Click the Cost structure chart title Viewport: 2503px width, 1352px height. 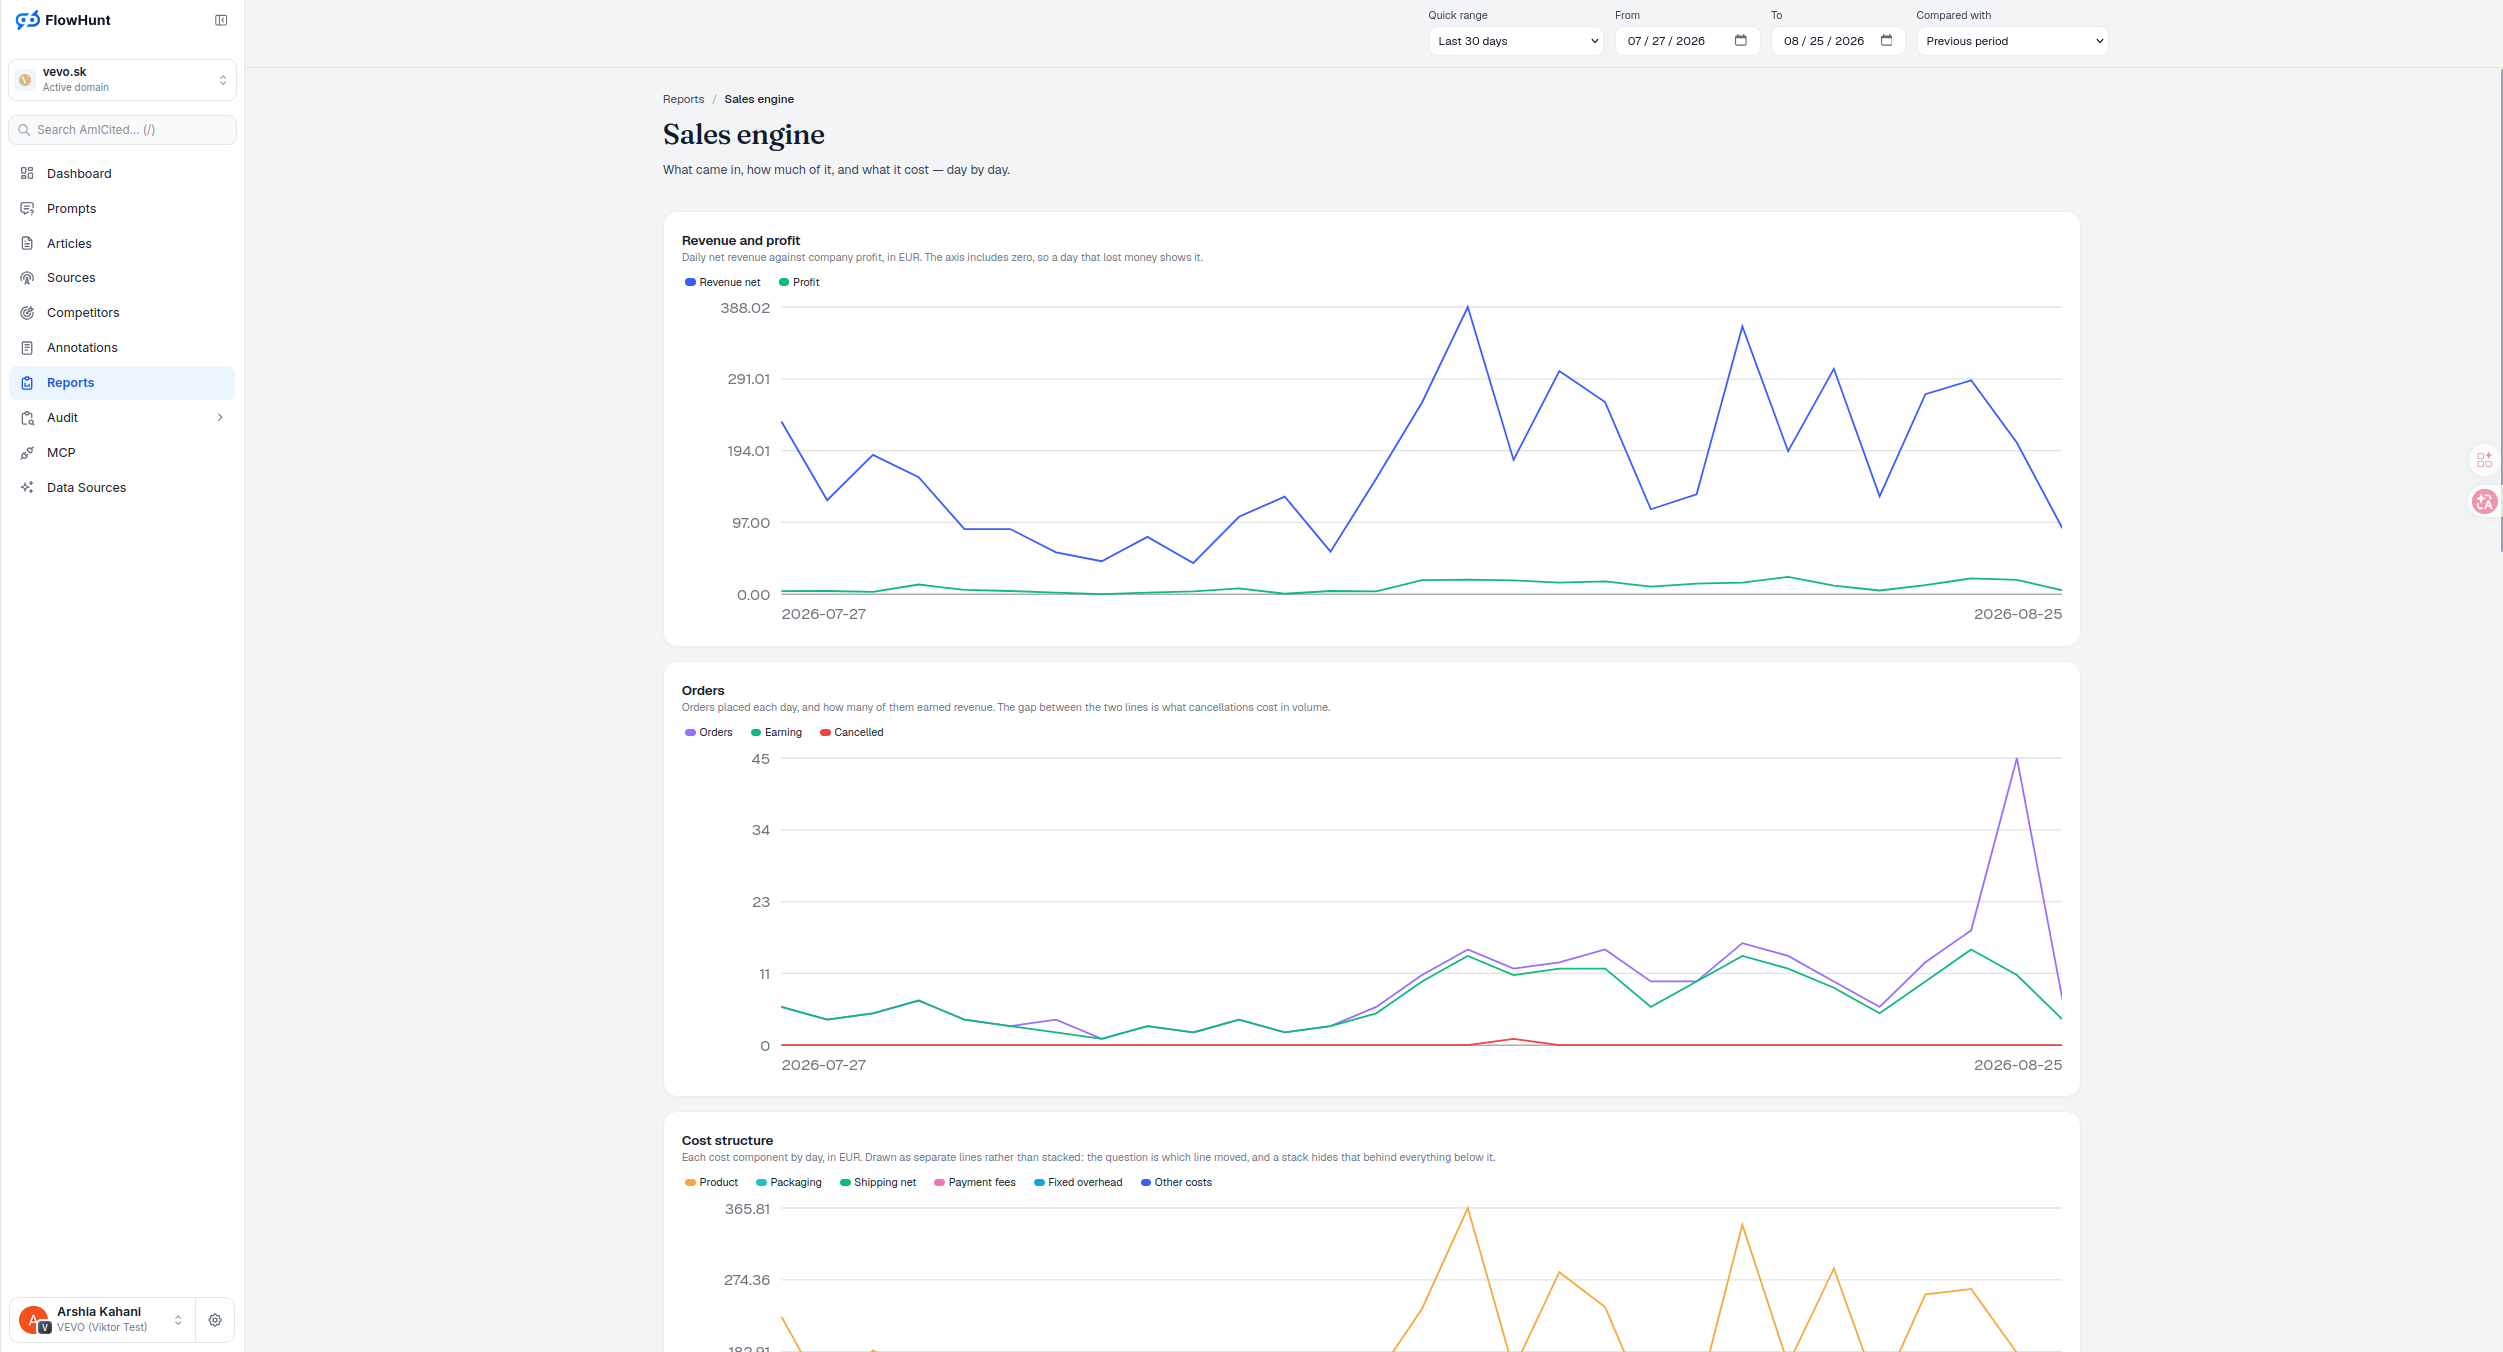(x=727, y=1140)
